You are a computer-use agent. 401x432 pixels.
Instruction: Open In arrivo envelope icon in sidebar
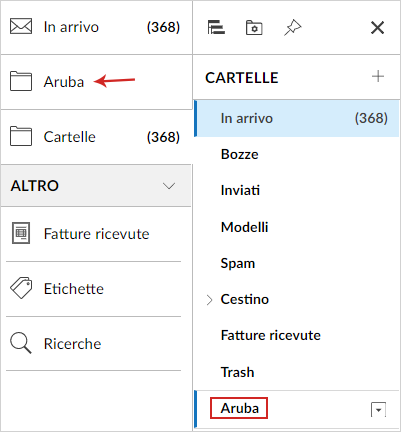coord(21,27)
